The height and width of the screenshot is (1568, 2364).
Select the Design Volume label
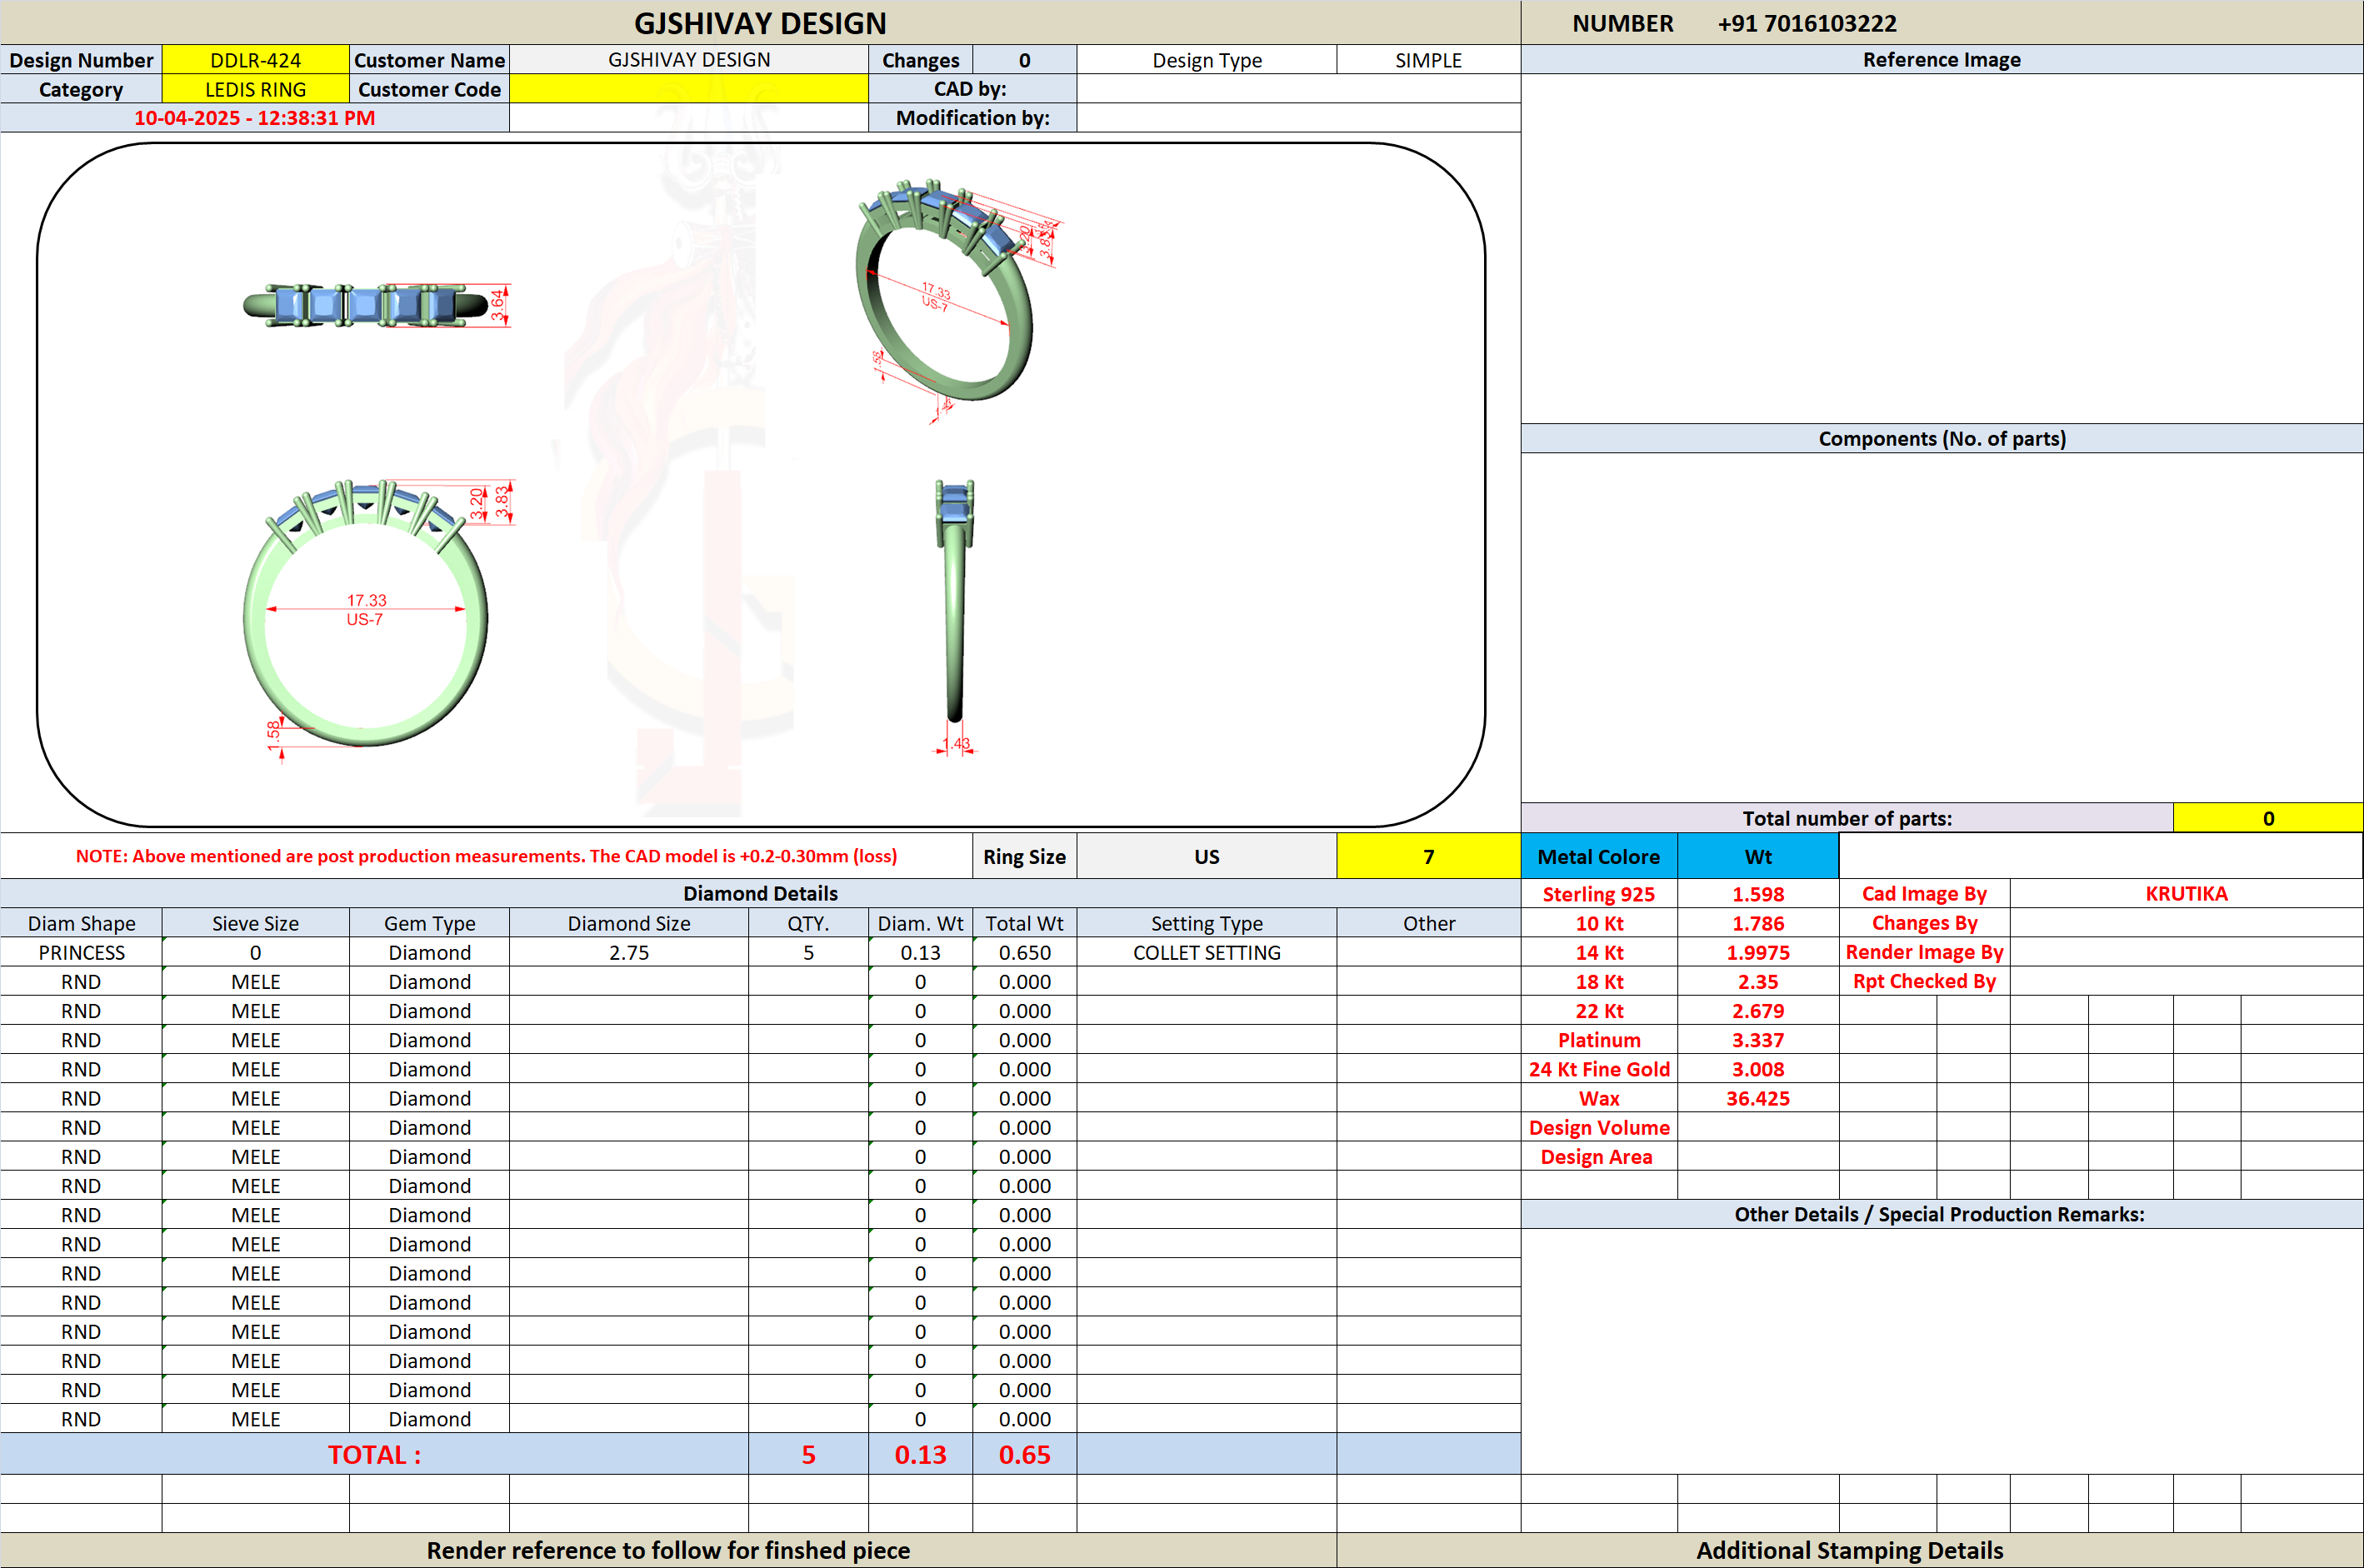click(x=1599, y=1127)
